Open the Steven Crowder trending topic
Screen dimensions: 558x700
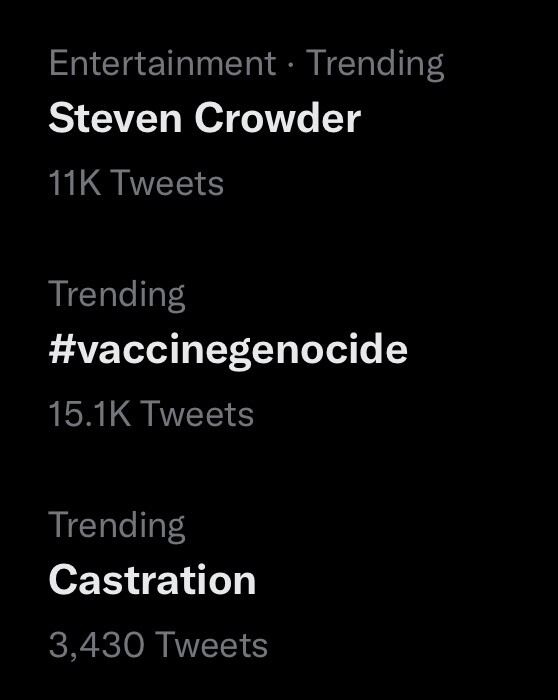click(x=204, y=118)
